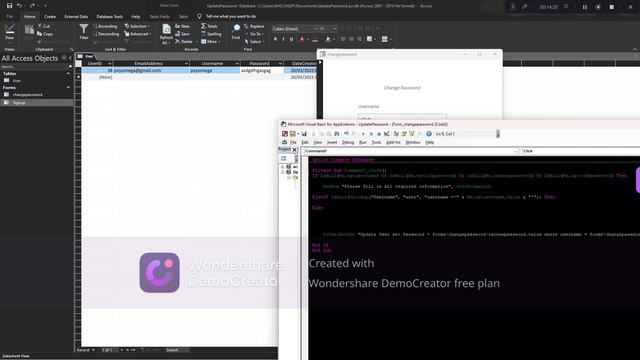Viewport: 640px width, 360px height.
Task: Click the Save icon in VBA toolbar
Action: click(x=304, y=134)
